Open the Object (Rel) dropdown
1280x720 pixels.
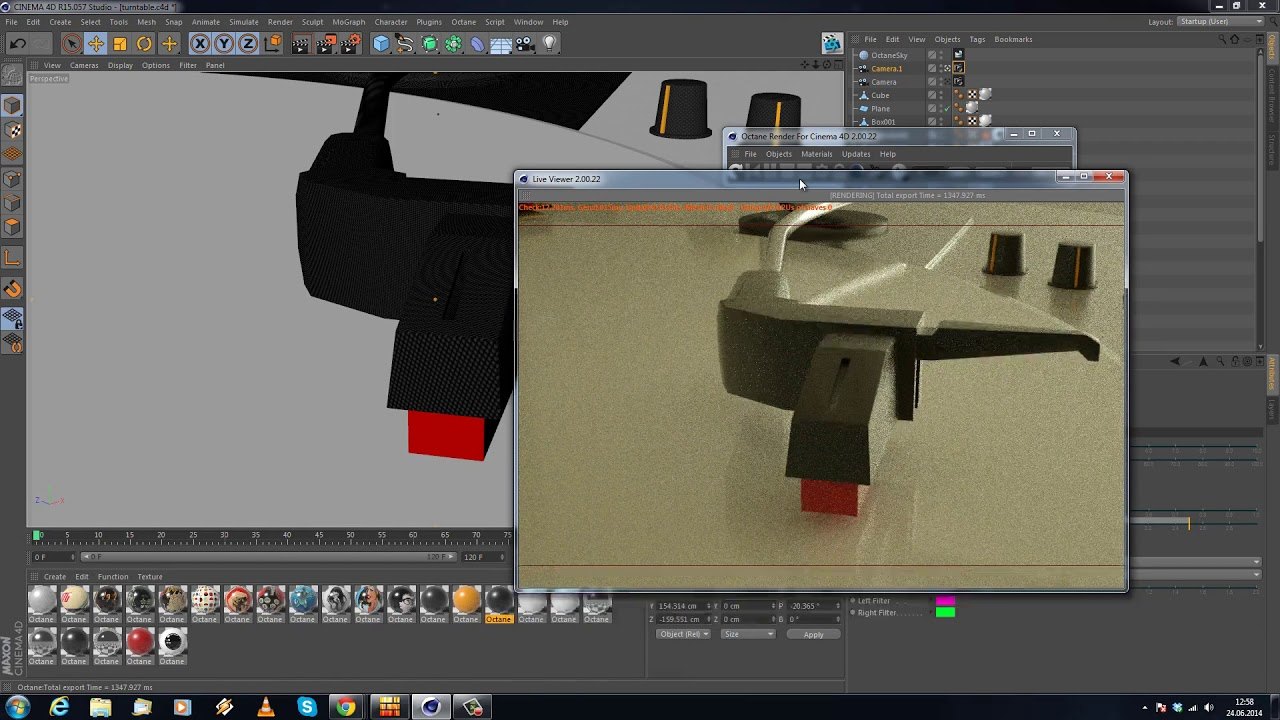[683, 634]
